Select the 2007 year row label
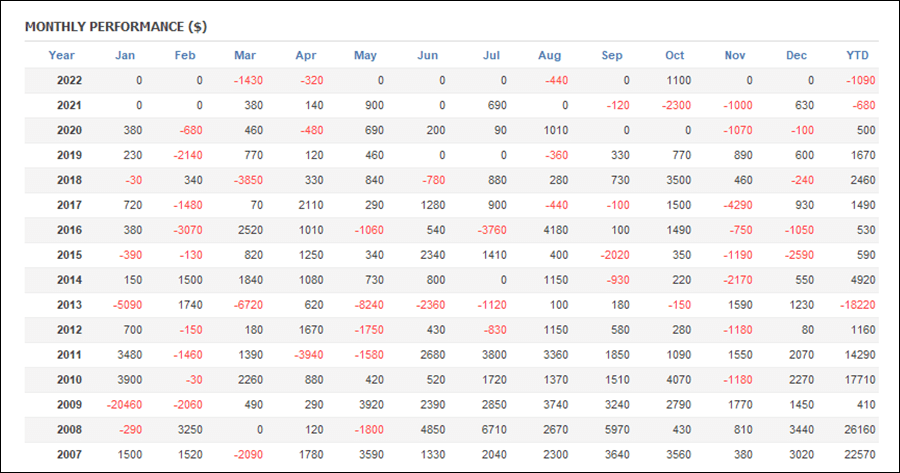This screenshot has width=900, height=473. [x=69, y=455]
